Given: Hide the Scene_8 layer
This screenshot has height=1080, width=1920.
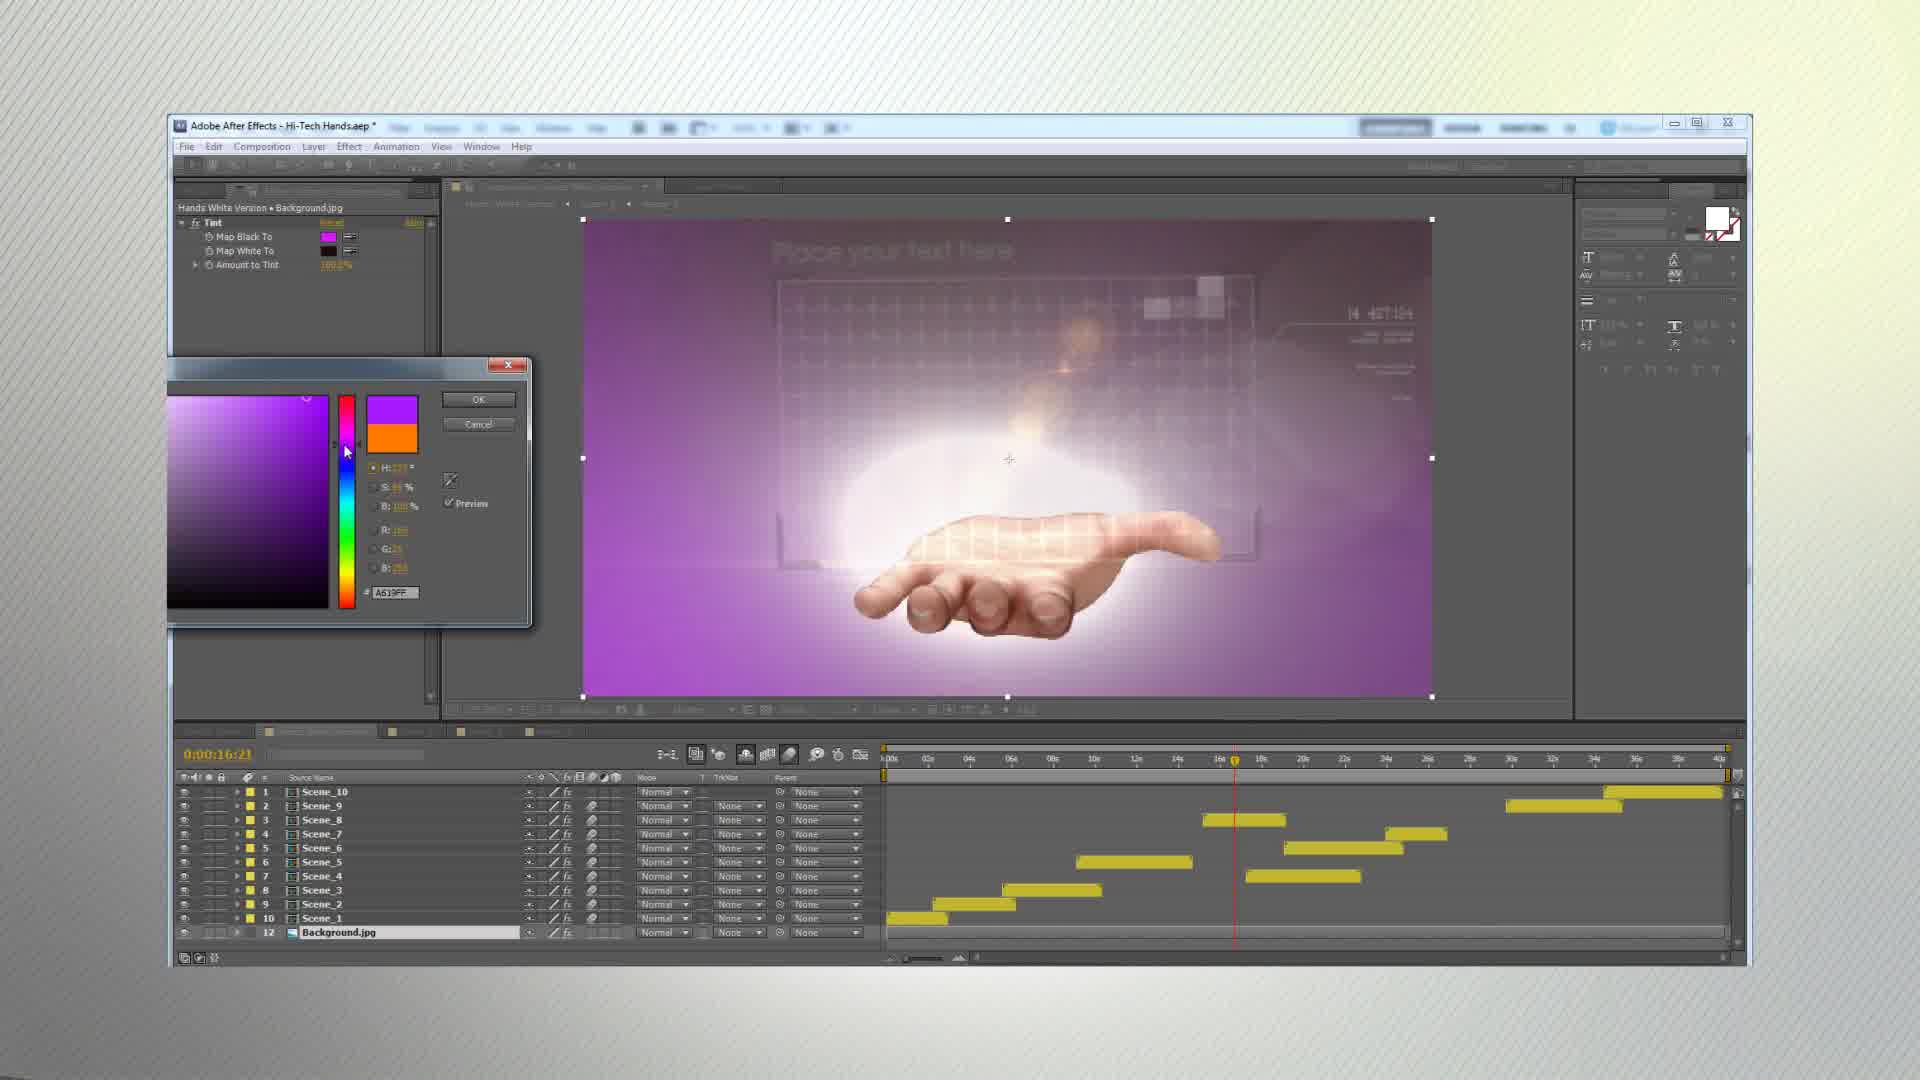Looking at the screenshot, I should coord(184,820).
